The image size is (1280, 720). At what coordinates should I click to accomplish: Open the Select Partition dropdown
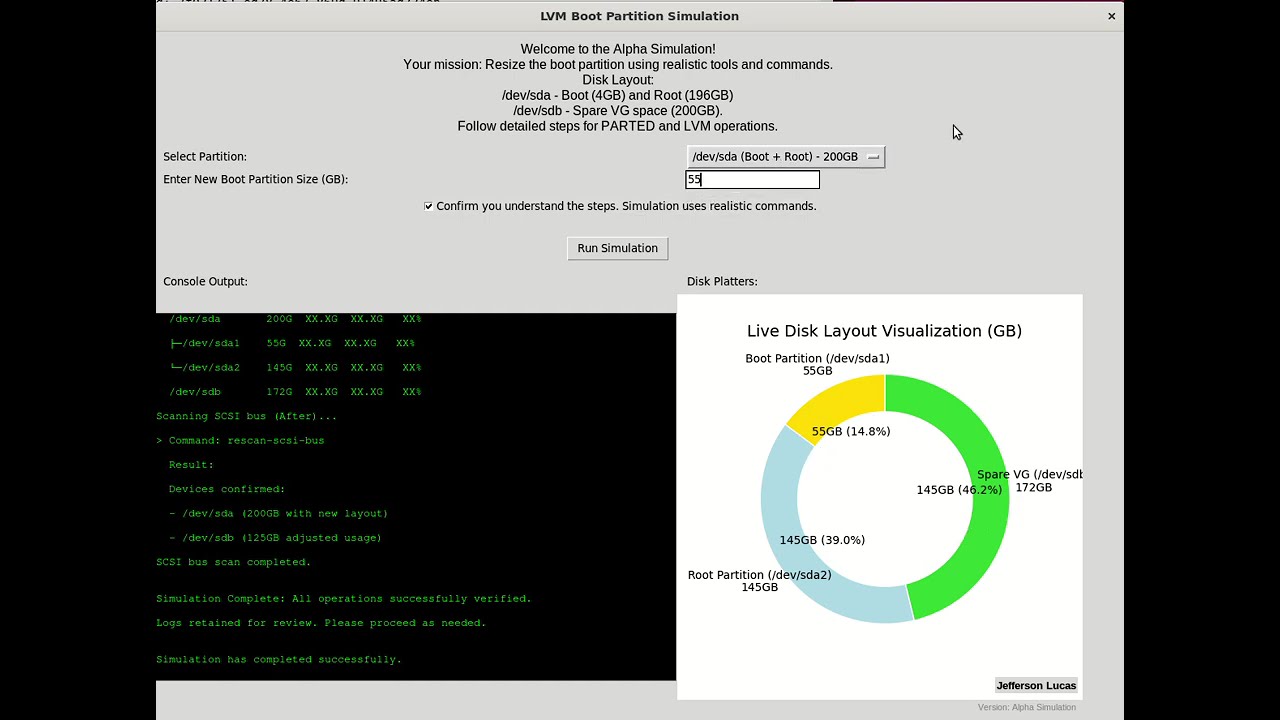pyautogui.click(x=786, y=157)
